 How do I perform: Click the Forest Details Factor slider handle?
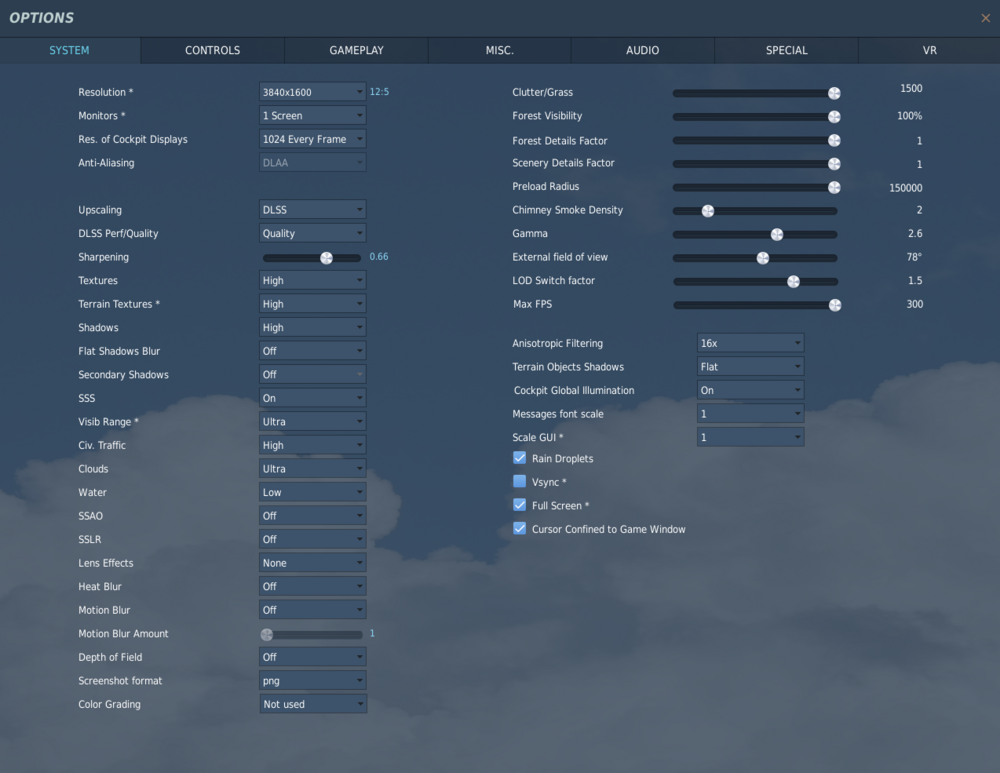tap(834, 140)
